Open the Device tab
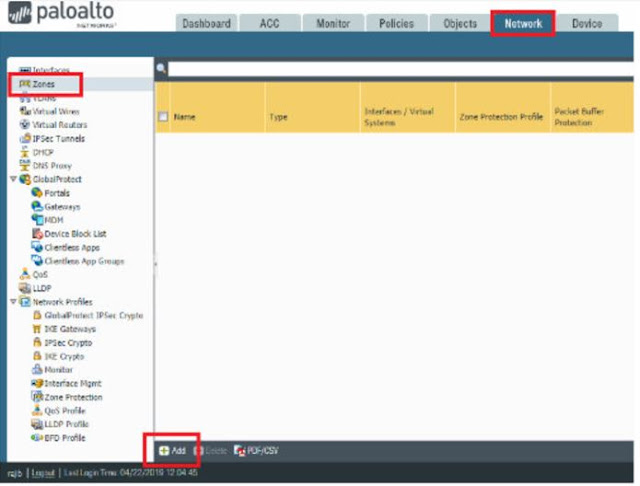 587,23
